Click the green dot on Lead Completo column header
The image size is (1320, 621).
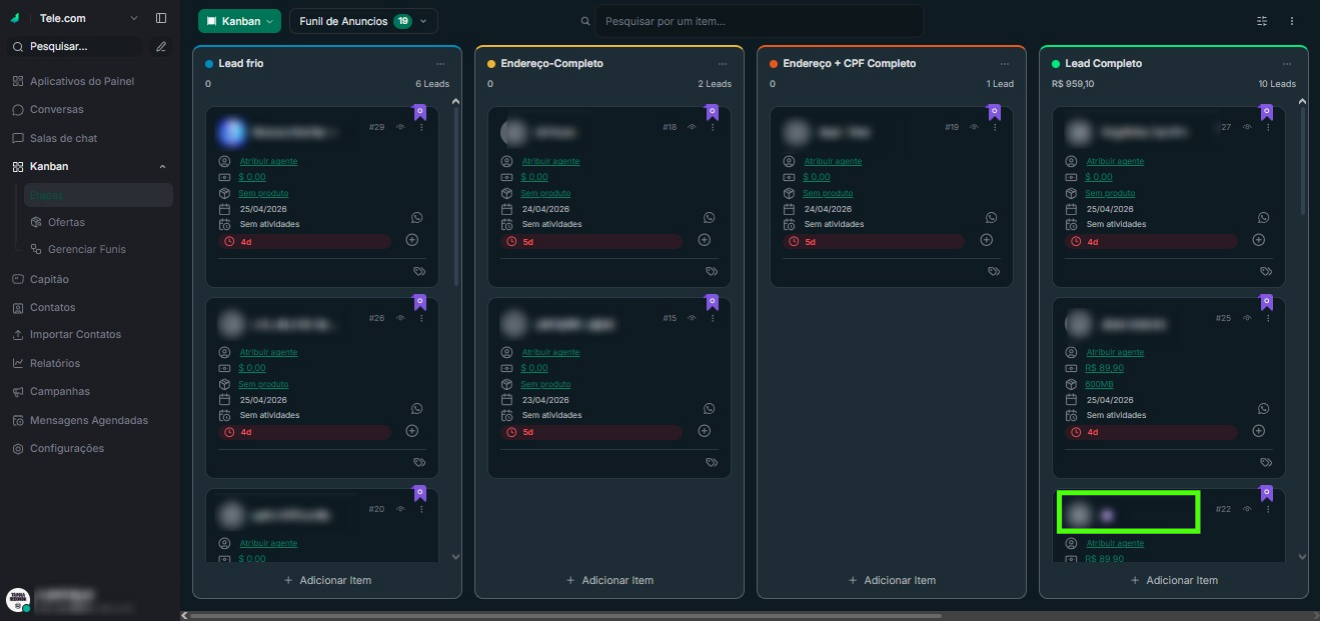pyautogui.click(x=1057, y=63)
